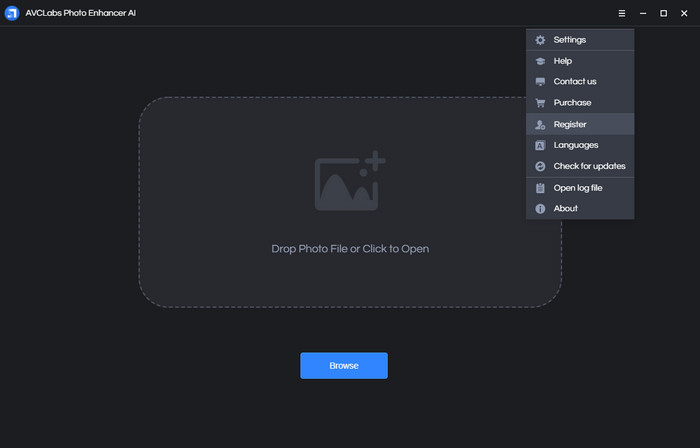Click the Purchase shopping cart icon
Viewport: 700px width, 448px height.
[540, 103]
